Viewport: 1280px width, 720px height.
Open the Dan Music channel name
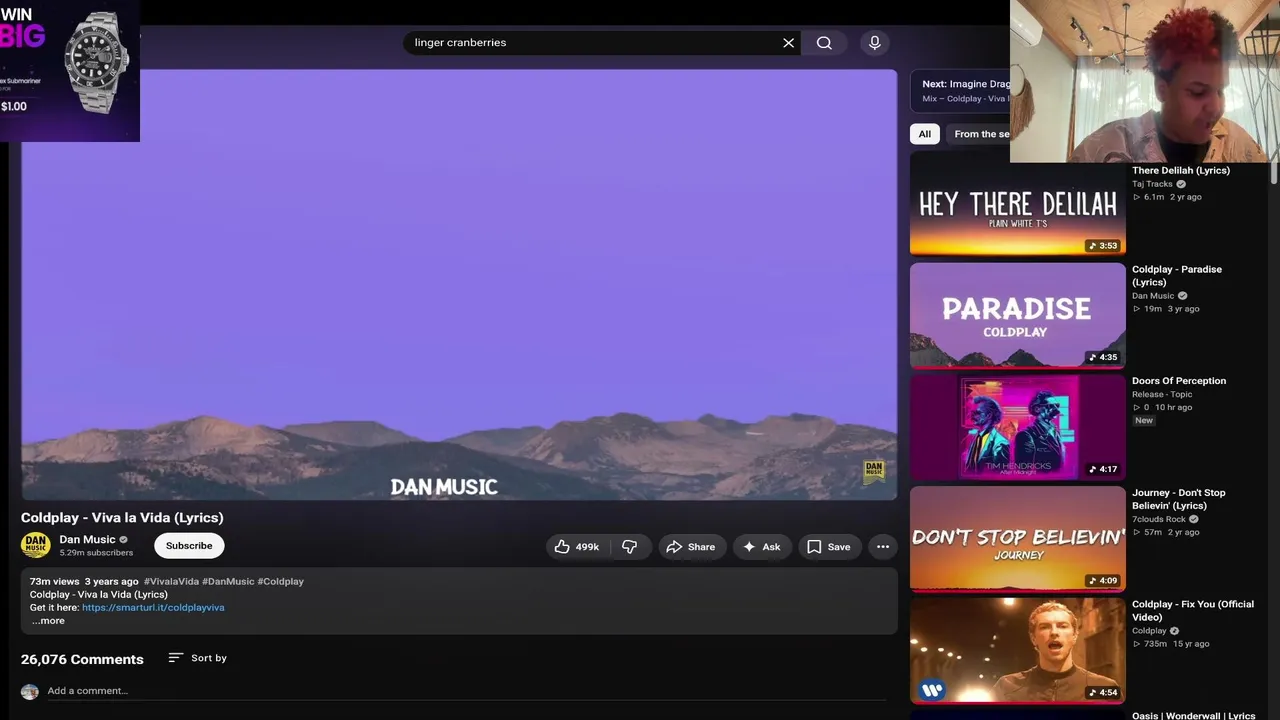click(x=87, y=540)
